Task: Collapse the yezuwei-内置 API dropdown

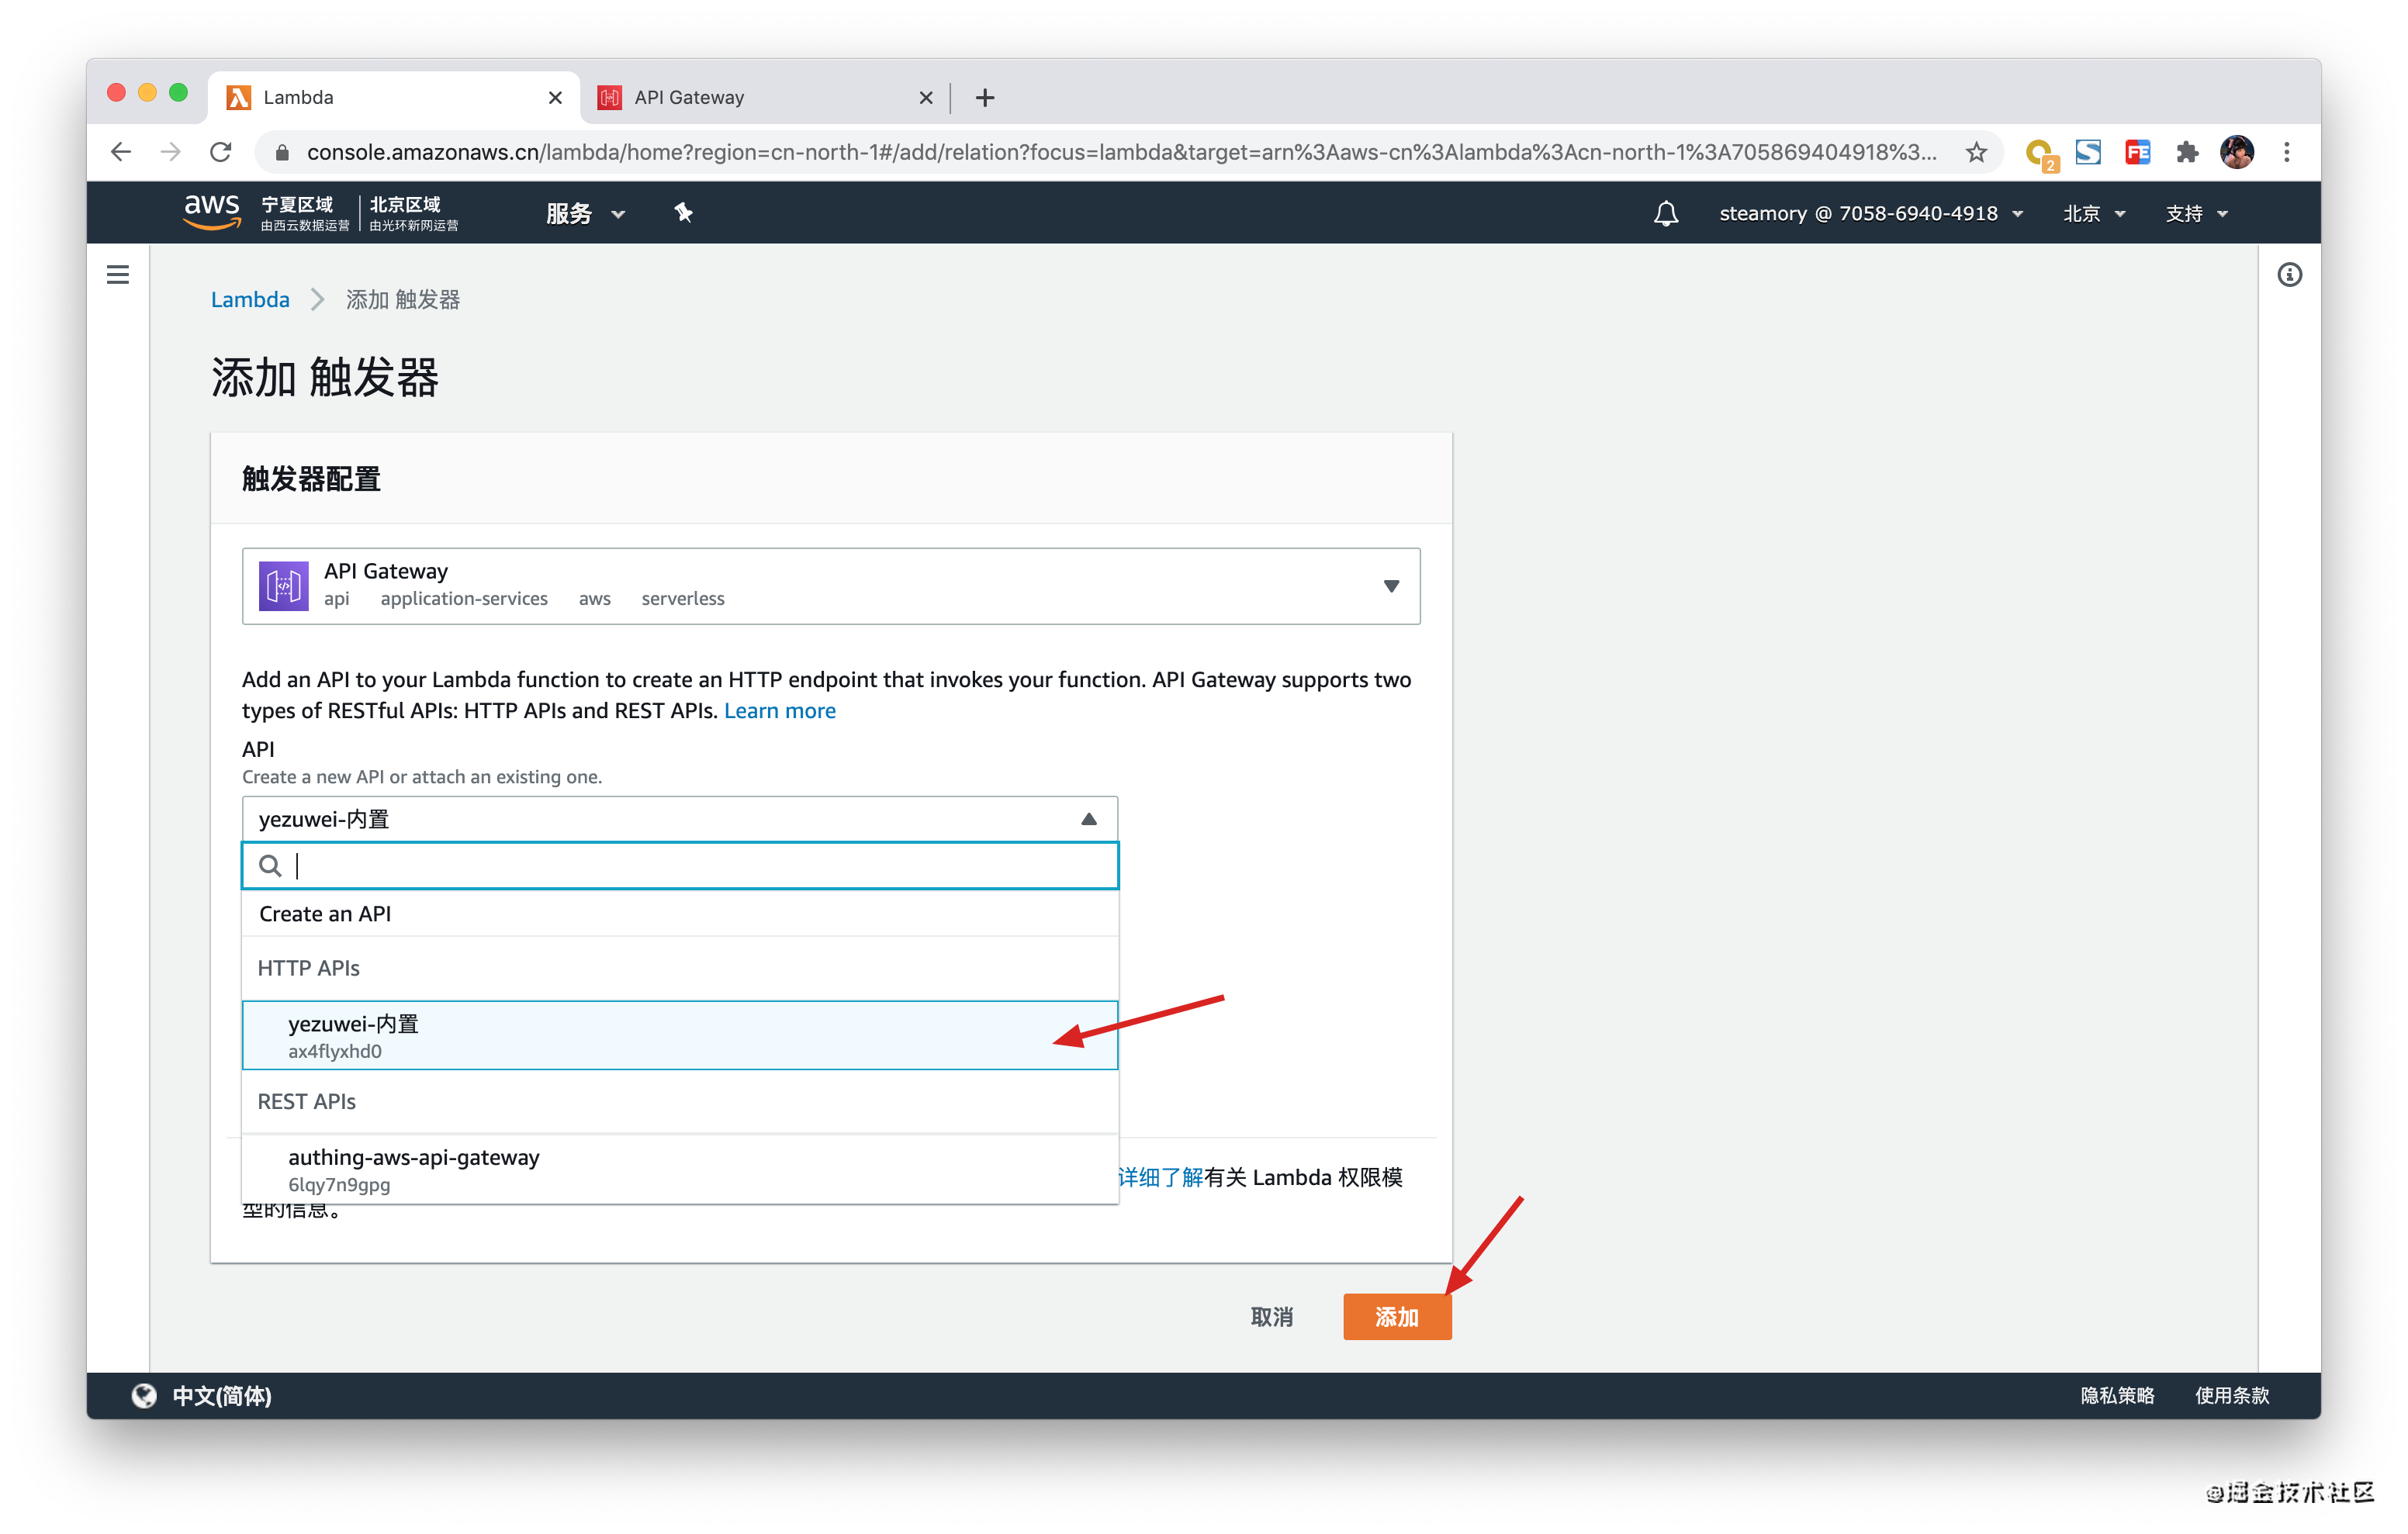Action: [1089, 819]
